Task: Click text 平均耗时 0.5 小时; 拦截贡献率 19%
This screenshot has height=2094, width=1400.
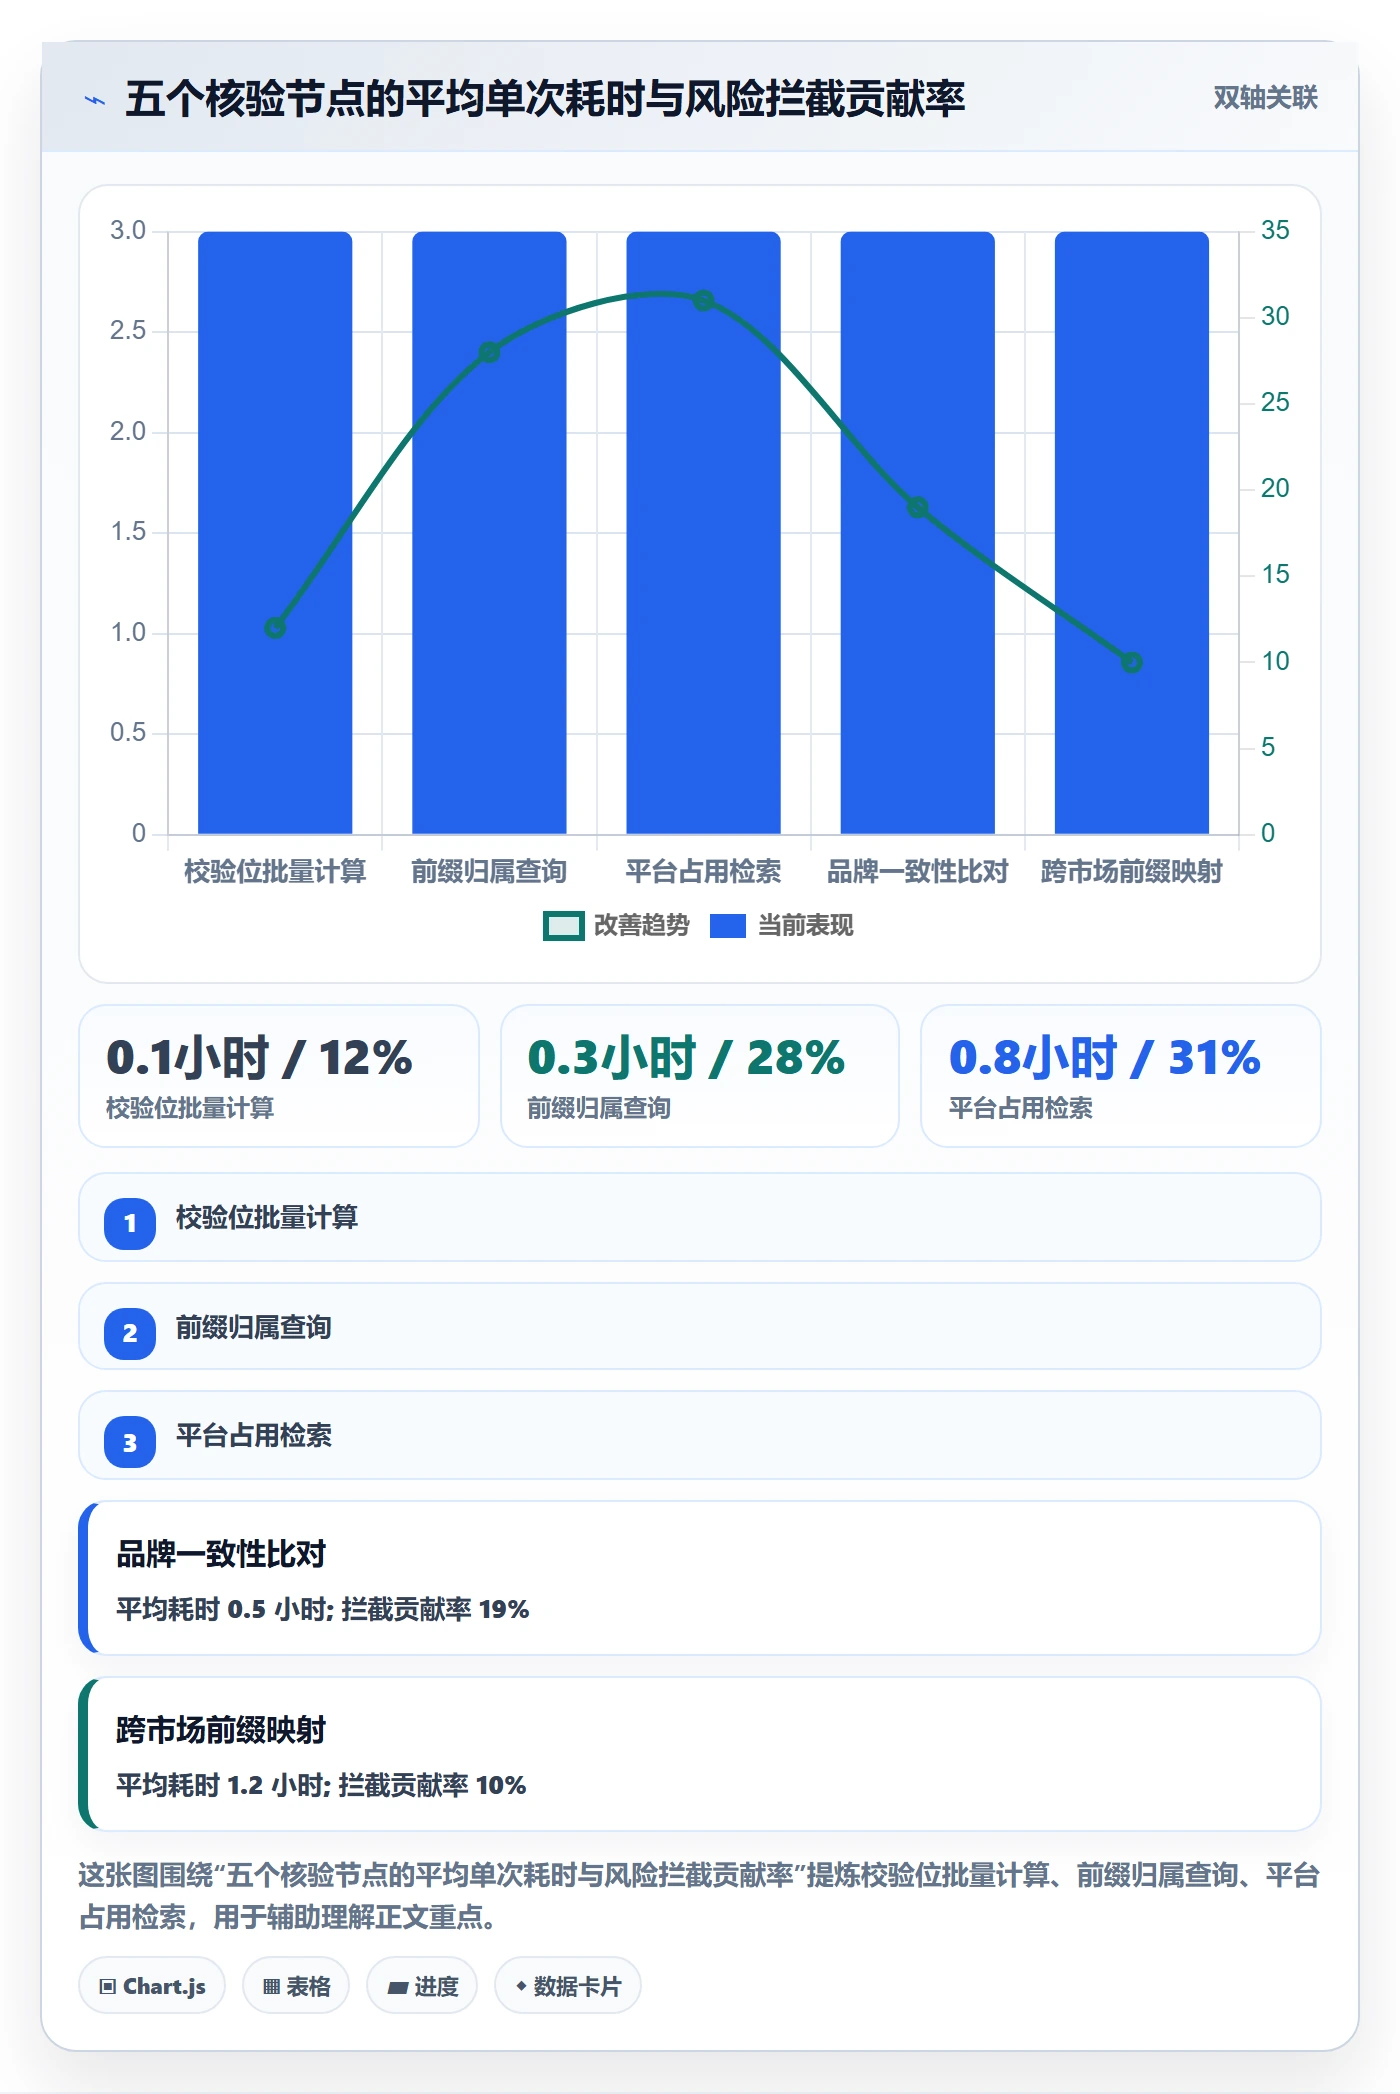Action: 322,1609
